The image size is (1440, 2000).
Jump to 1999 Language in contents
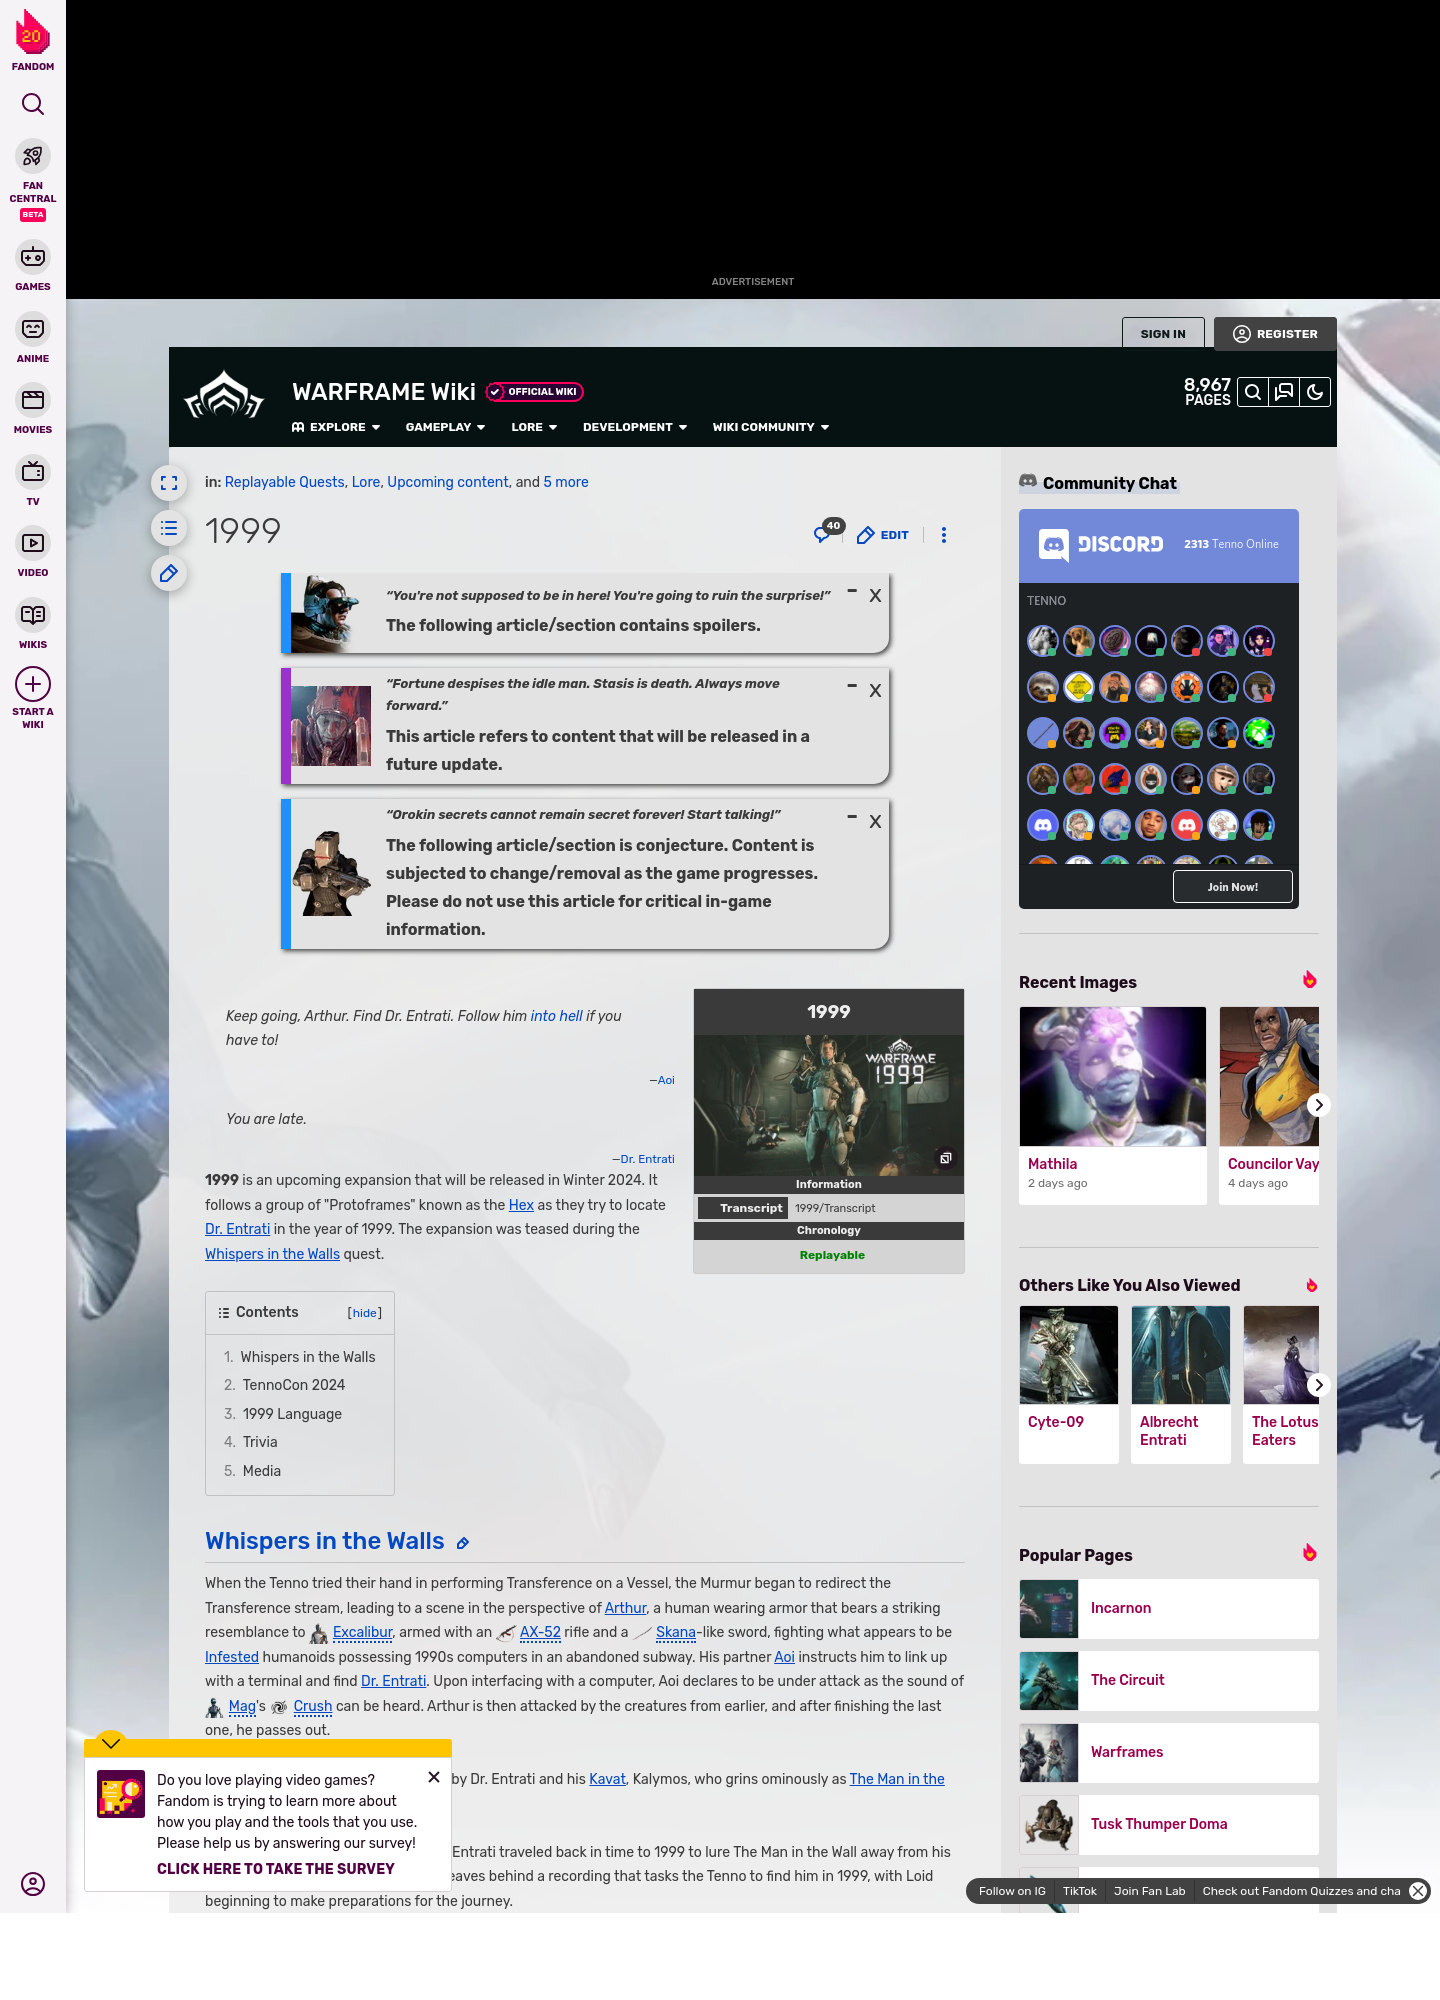tap(292, 1414)
